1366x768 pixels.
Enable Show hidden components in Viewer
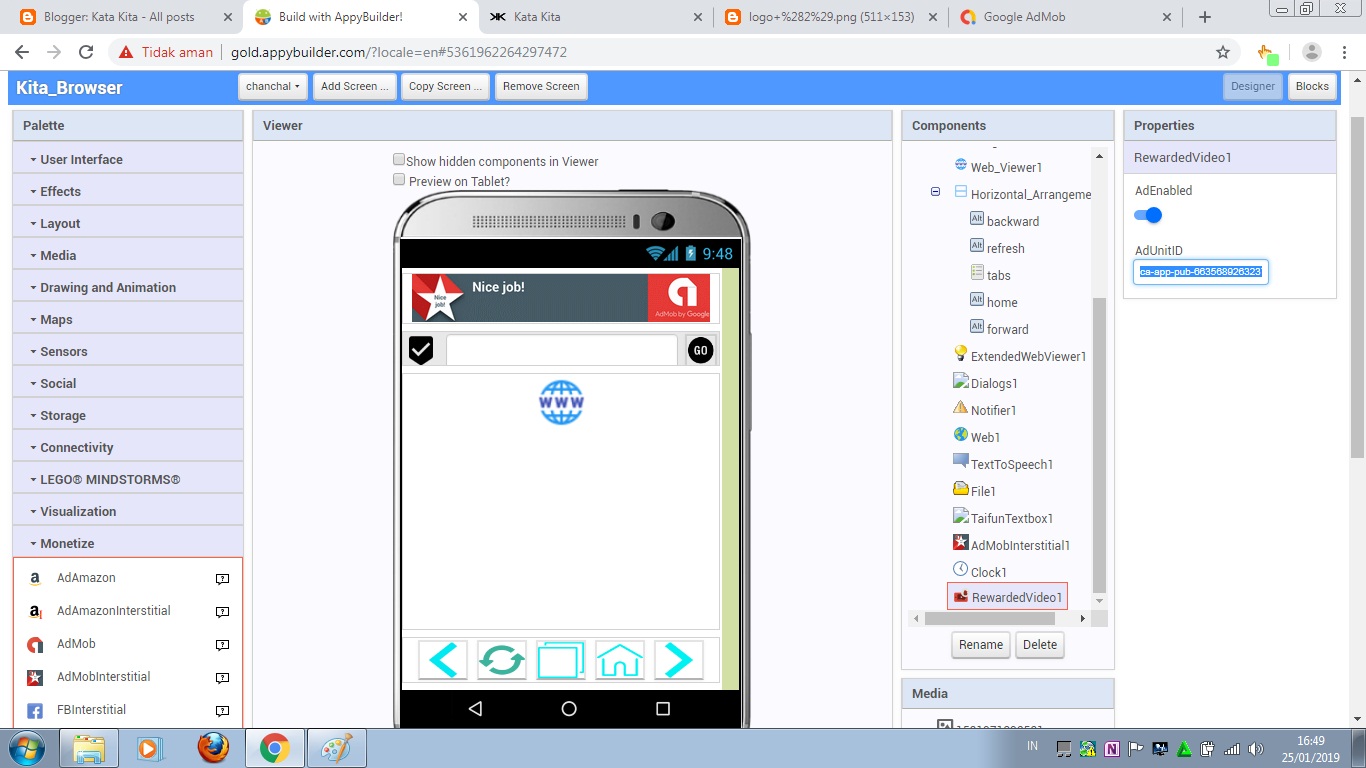pyautogui.click(x=399, y=159)
